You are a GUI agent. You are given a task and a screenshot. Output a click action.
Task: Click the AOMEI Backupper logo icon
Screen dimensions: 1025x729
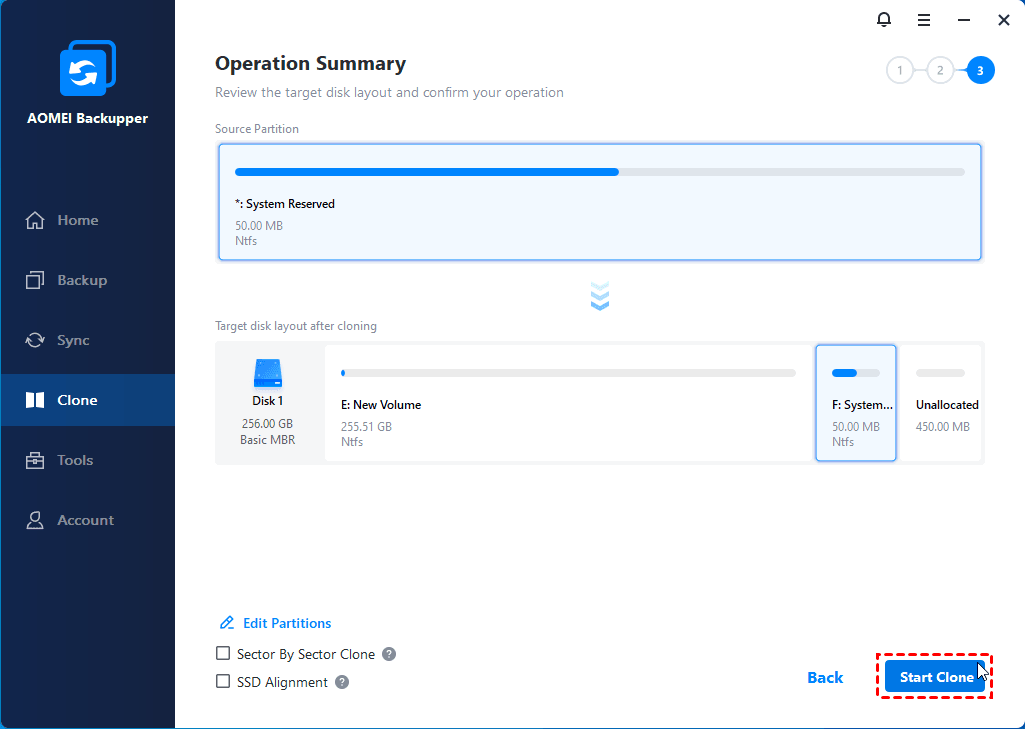pyautogui.click(x=87, y=69)
